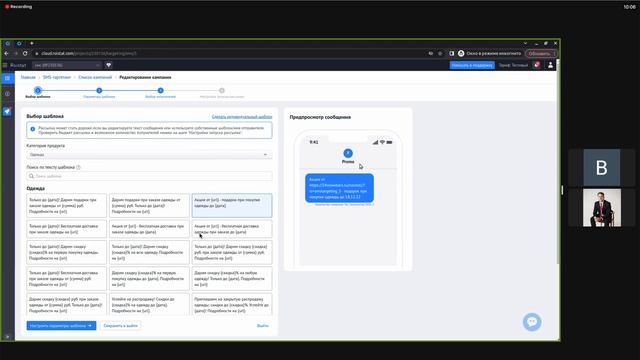Click the Настроить параметры шаблона button
This screenshot has width=640, height=360.
pyautogui.click(x=61, y=326)
